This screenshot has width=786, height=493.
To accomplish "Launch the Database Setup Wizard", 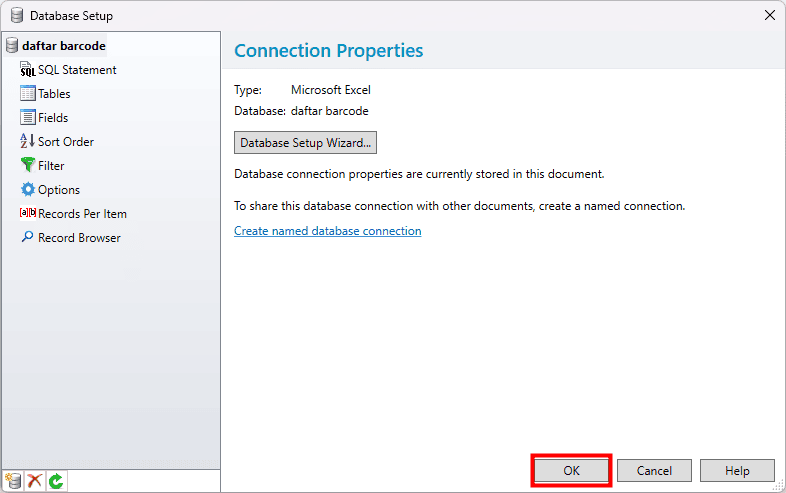I will 305,143.
